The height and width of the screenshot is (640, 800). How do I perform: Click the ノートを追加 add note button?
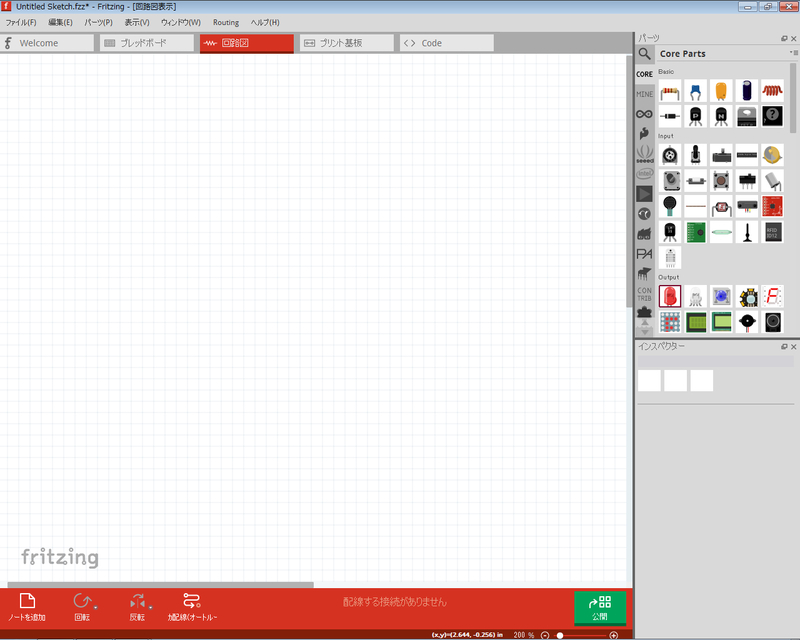coord(27,607)
